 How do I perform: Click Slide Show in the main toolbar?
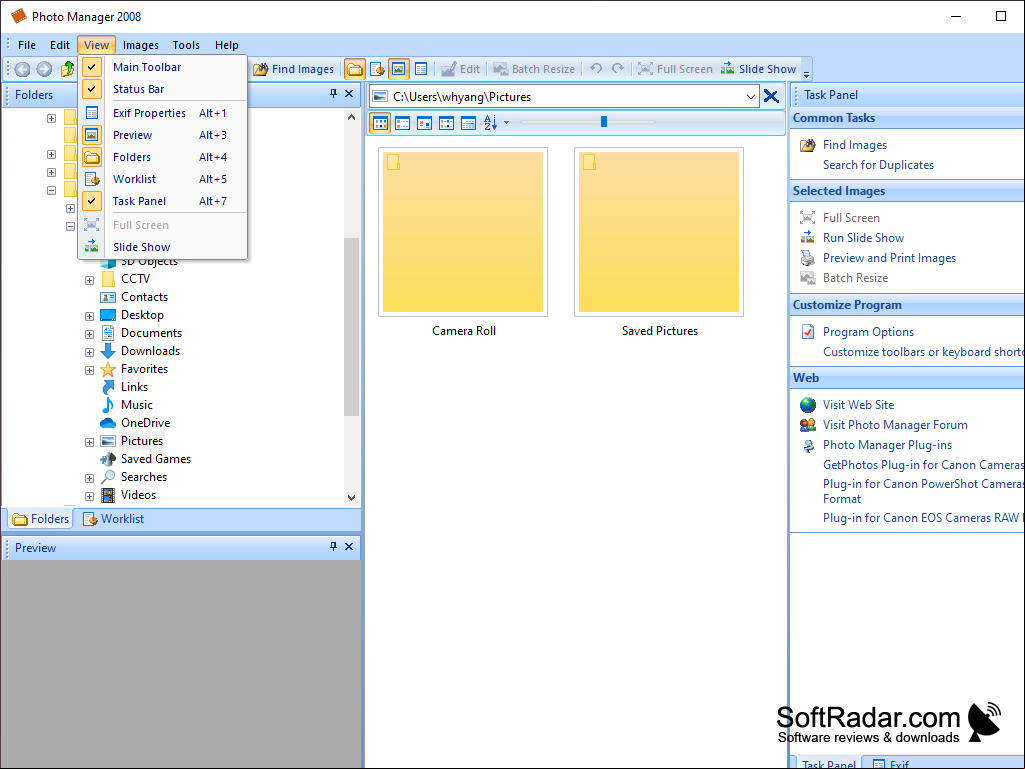point(758,69)
